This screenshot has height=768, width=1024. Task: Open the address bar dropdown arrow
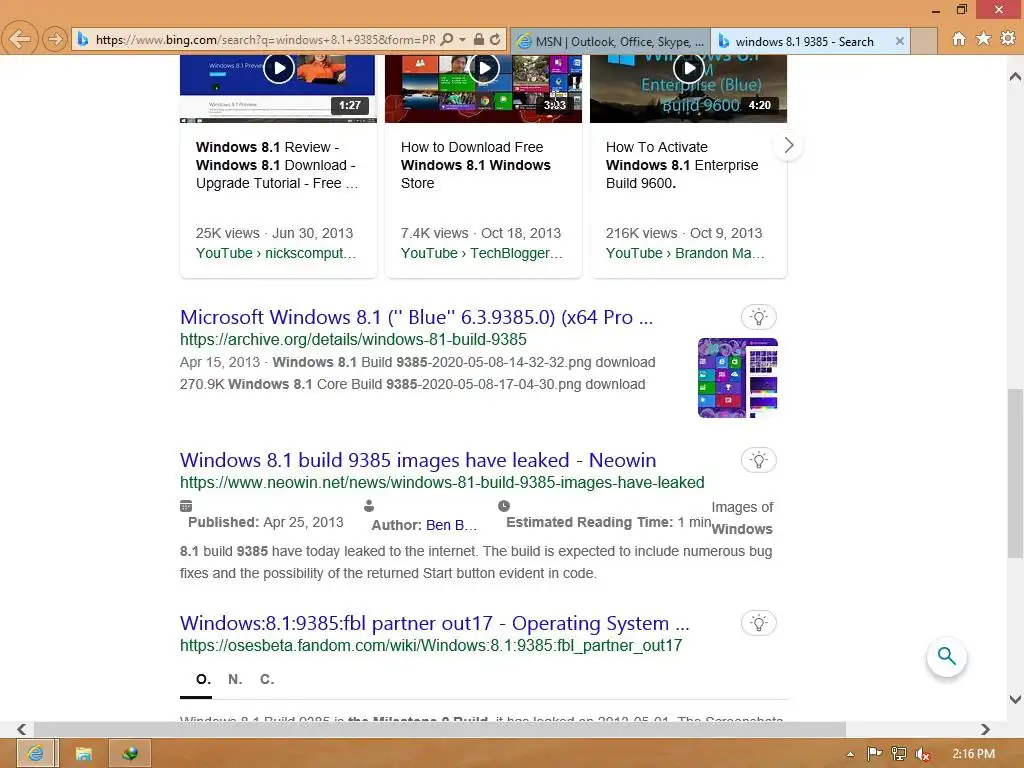tap(462, 39)
